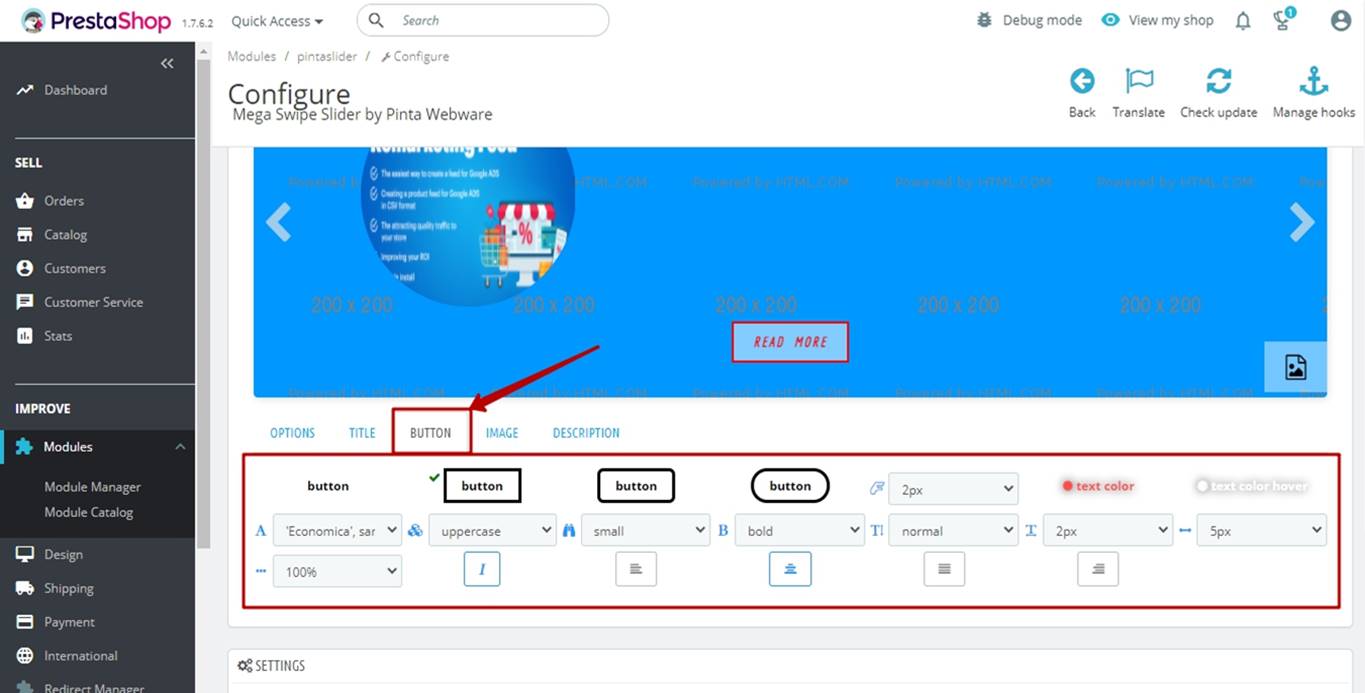Click the PrestaShop logo

tap(97, 20)
